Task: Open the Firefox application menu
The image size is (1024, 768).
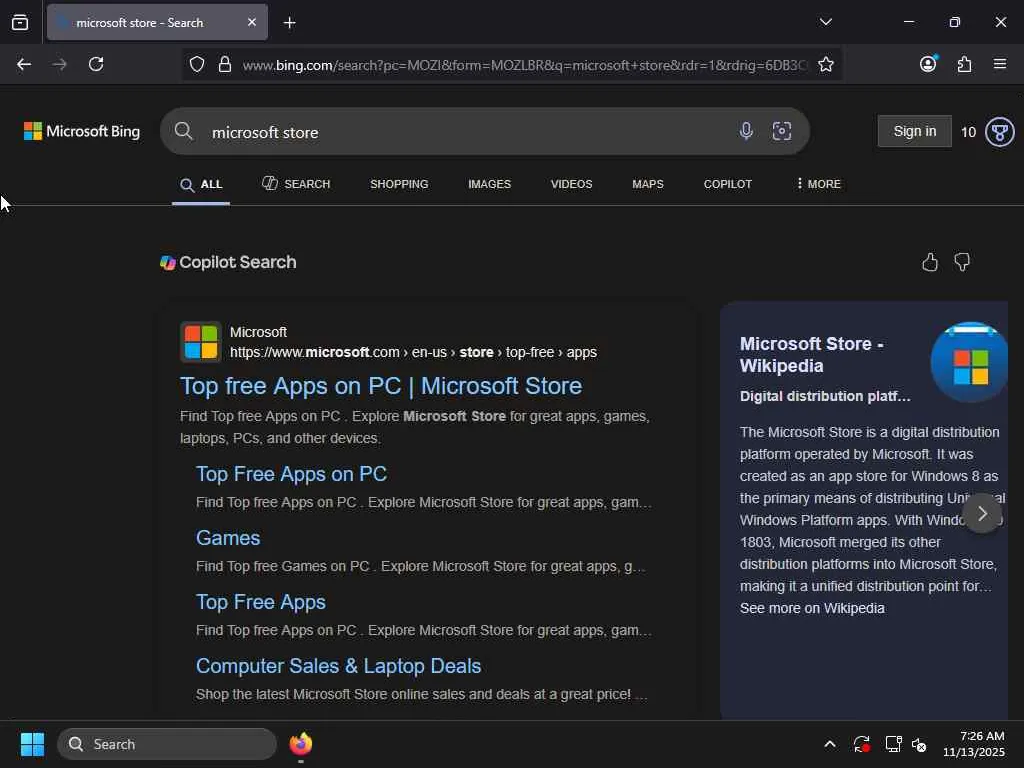Action: click(x=999, y=64)
